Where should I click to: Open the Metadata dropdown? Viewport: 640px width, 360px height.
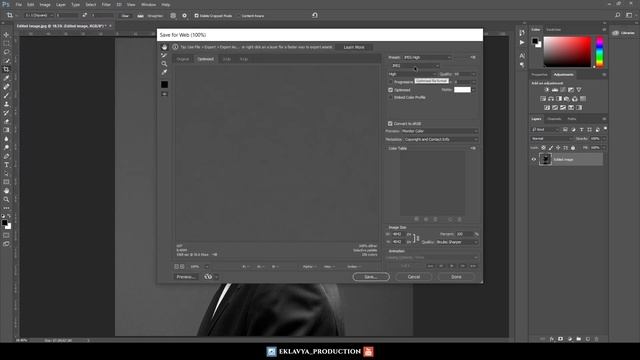point(441,140)
